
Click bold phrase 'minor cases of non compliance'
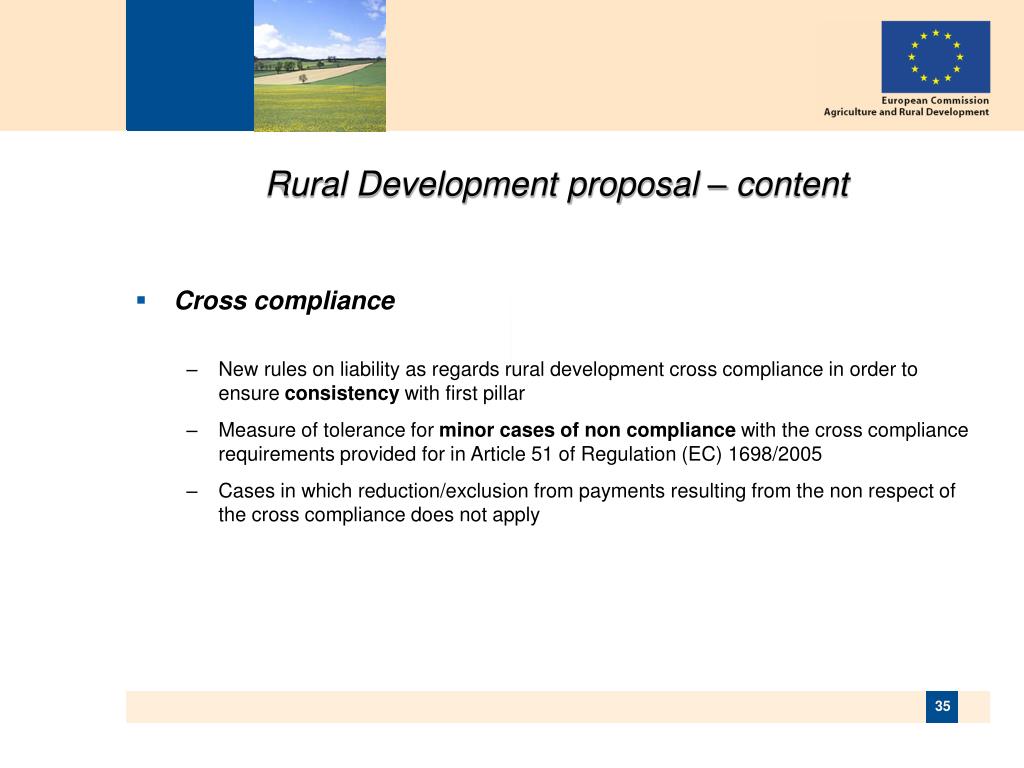[587, 430]
